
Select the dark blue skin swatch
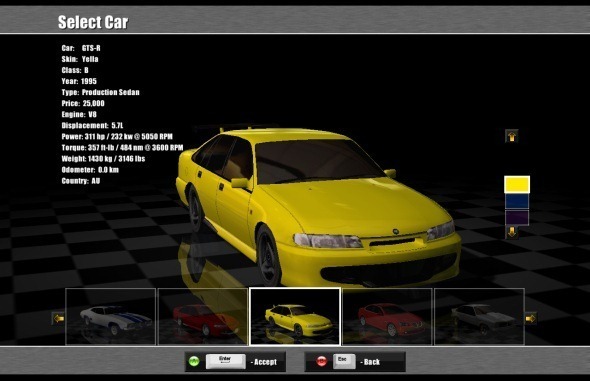point(517,201)
